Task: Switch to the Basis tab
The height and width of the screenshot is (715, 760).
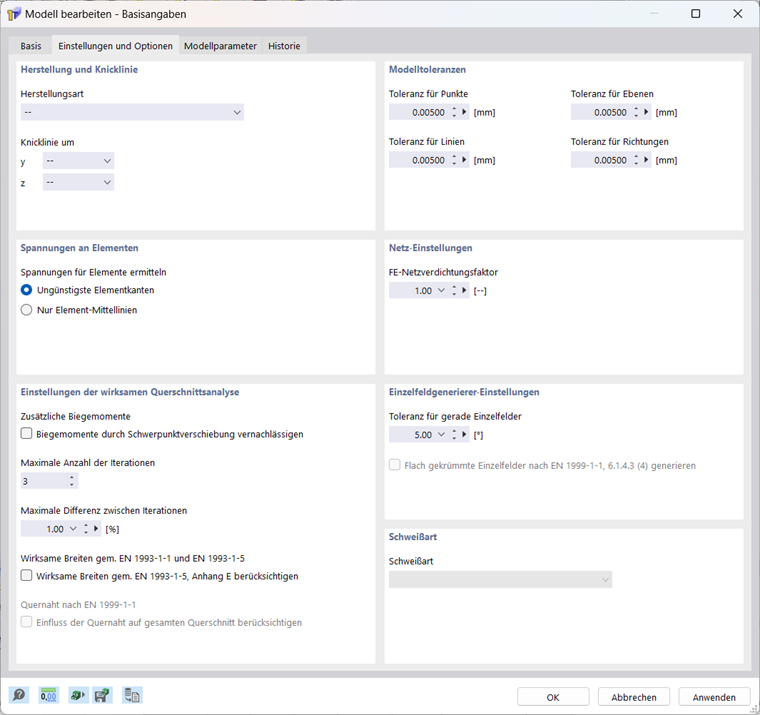Action: click(x=31, y=46)
